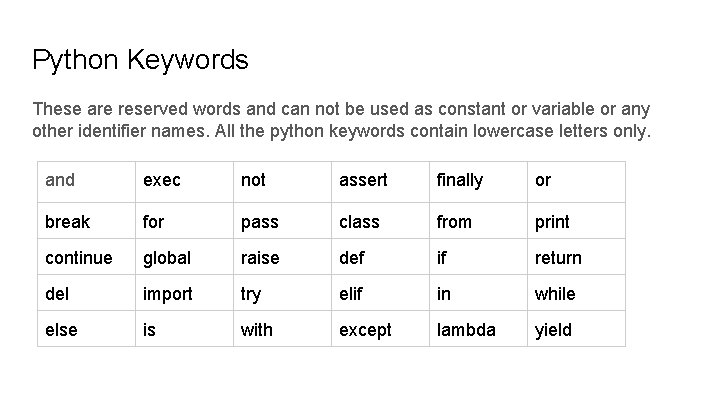Click the 'exec' table cell
The height and width of the screenshot is (405, 720).
pyautogui.click(x=185, y=182)
